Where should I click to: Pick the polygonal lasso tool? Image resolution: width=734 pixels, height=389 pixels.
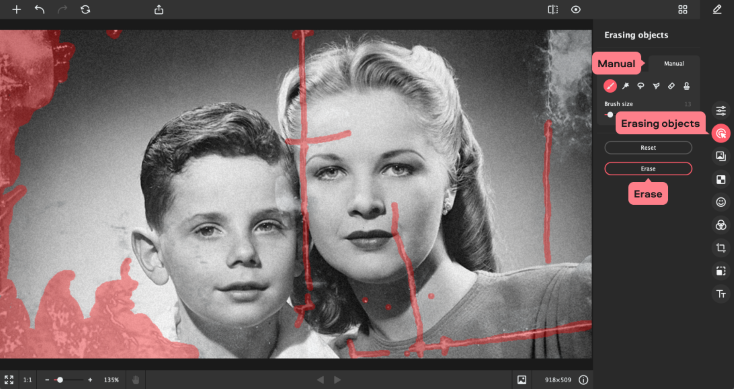pyautogui.click(x=656, y=86)
